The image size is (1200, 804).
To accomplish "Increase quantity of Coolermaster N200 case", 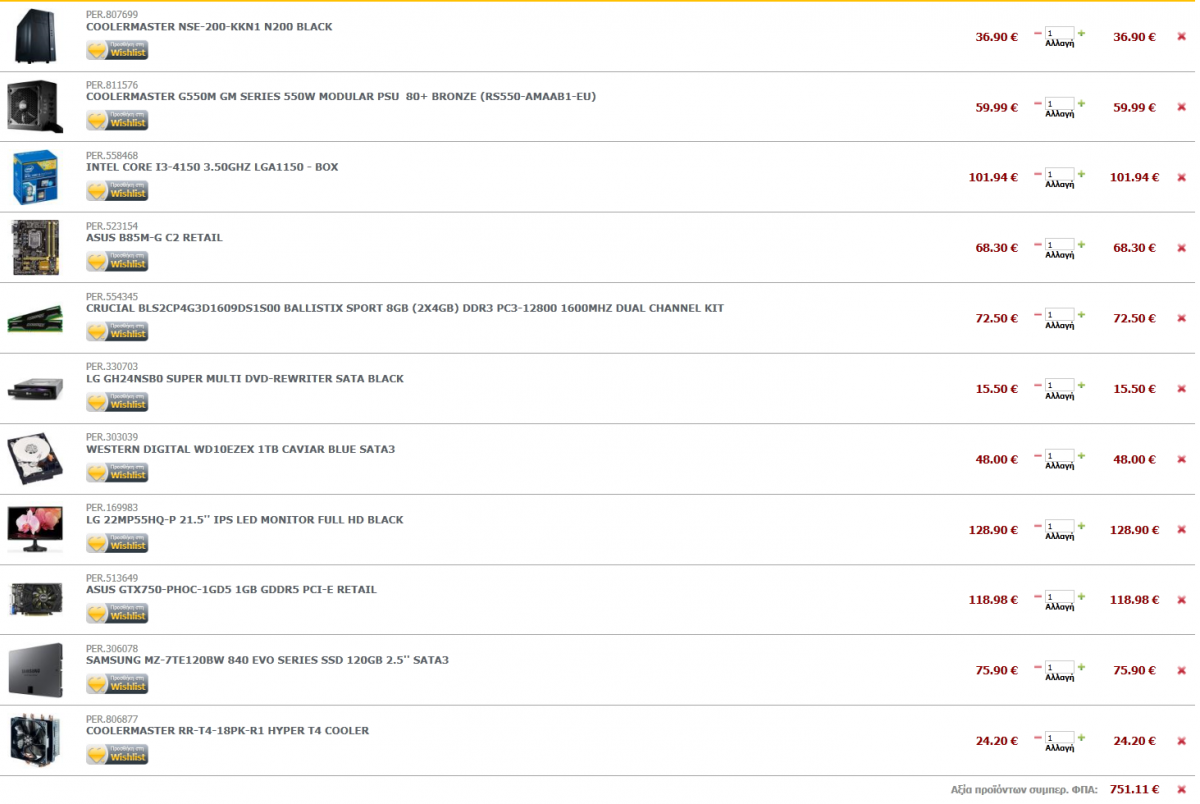I will click(x=1081, y=33).
